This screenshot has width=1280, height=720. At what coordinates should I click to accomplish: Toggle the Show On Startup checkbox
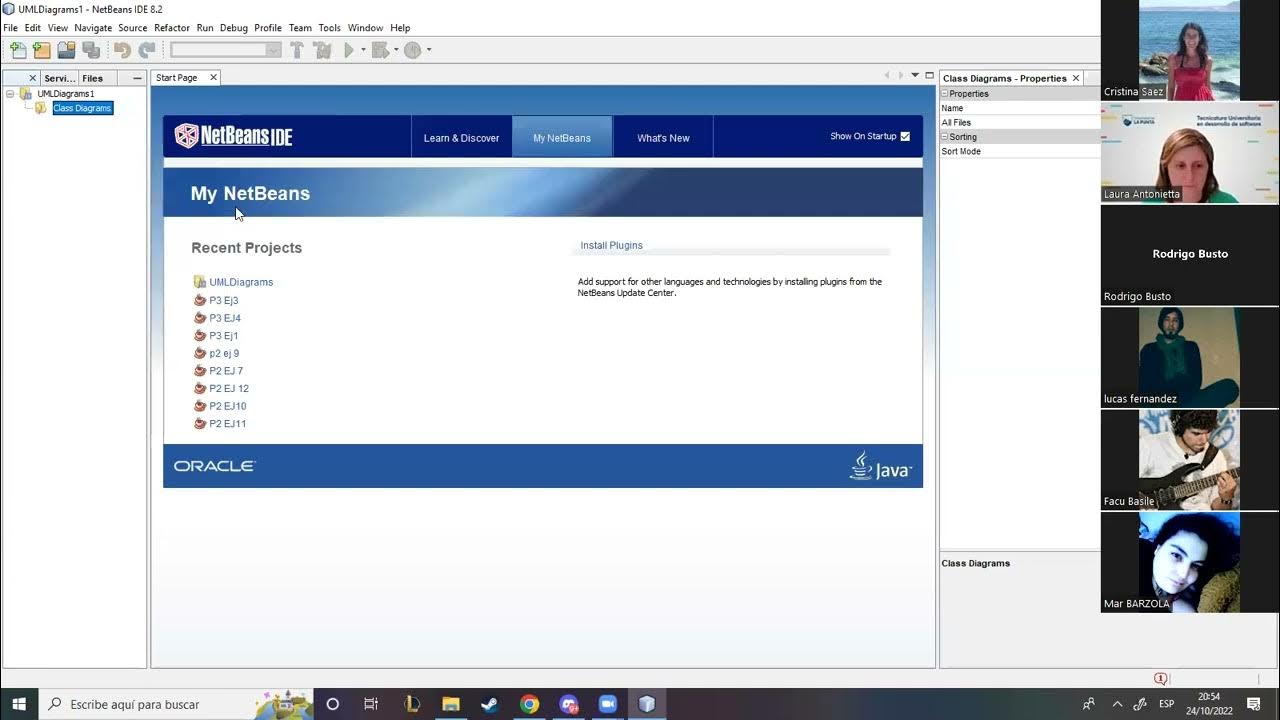(905, 136)
